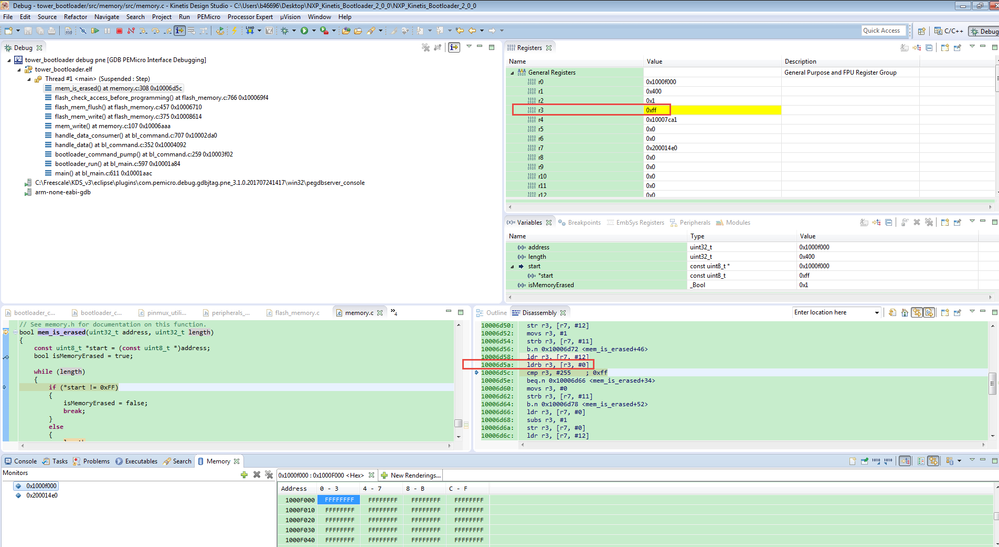Screen dimensions: 999x547
Task: Click the Debug launch bug icon
Action: (284, 31)
